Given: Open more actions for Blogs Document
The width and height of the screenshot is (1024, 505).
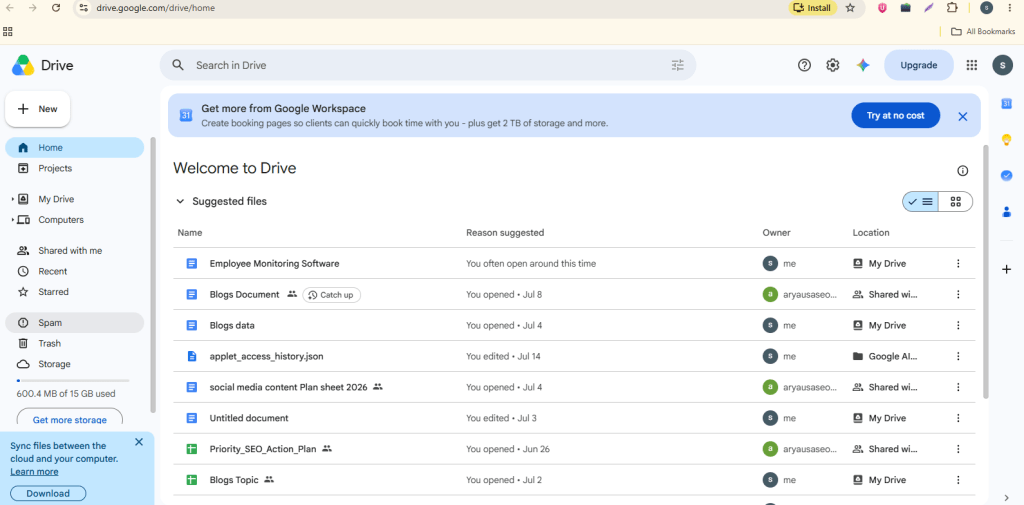Looking at the screenshot, I should [957, 295].
